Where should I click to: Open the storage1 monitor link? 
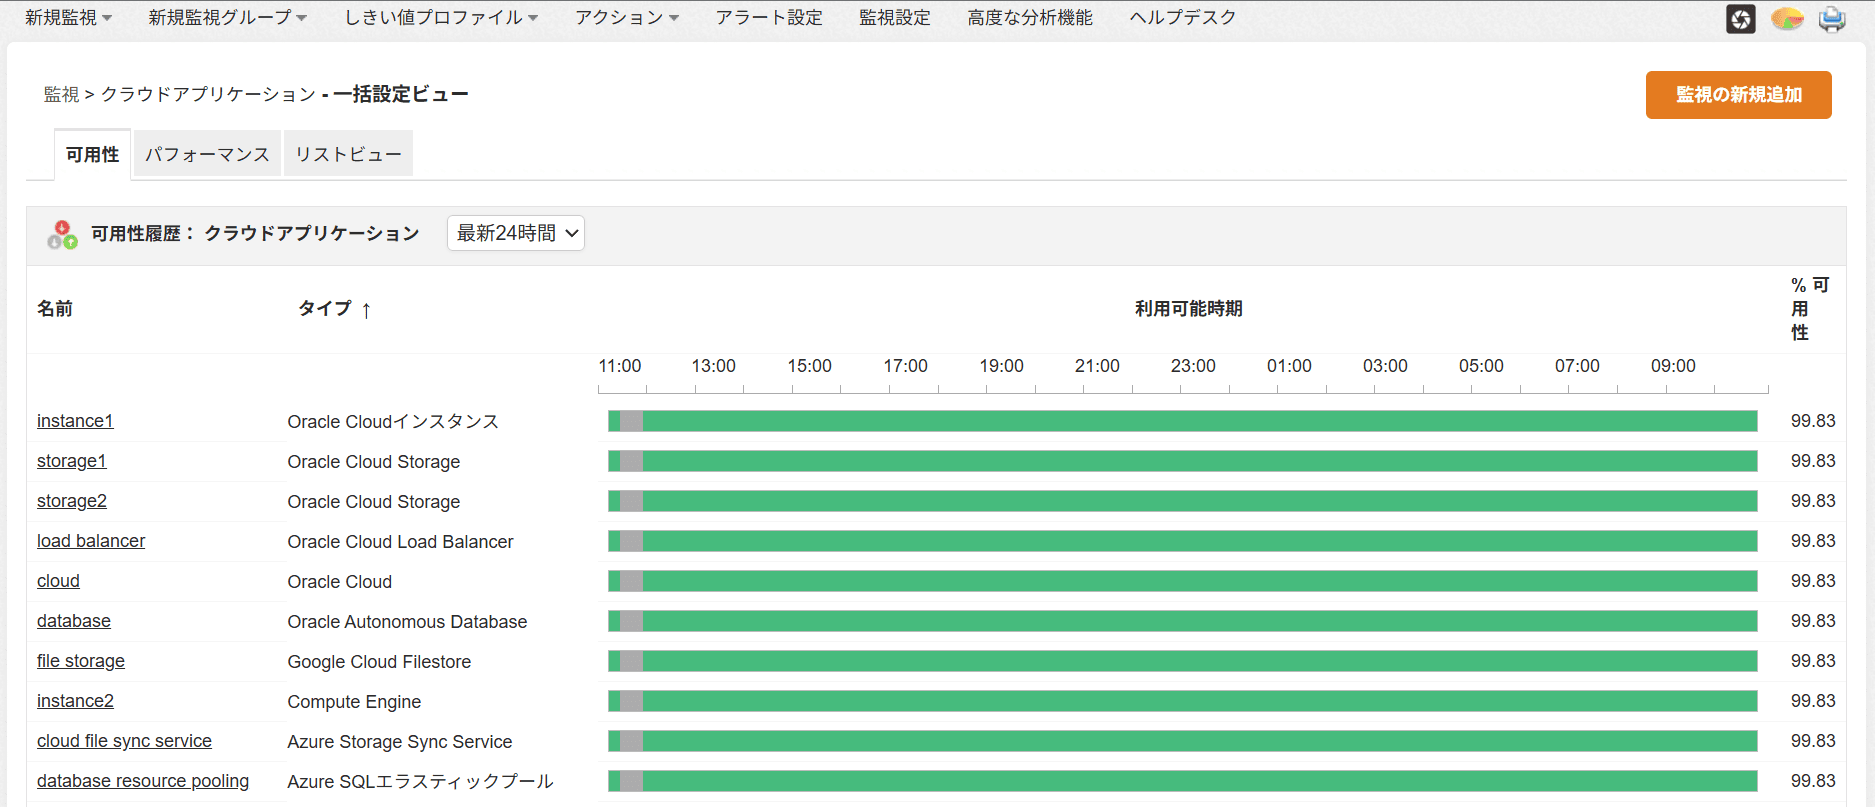[71, 461]
